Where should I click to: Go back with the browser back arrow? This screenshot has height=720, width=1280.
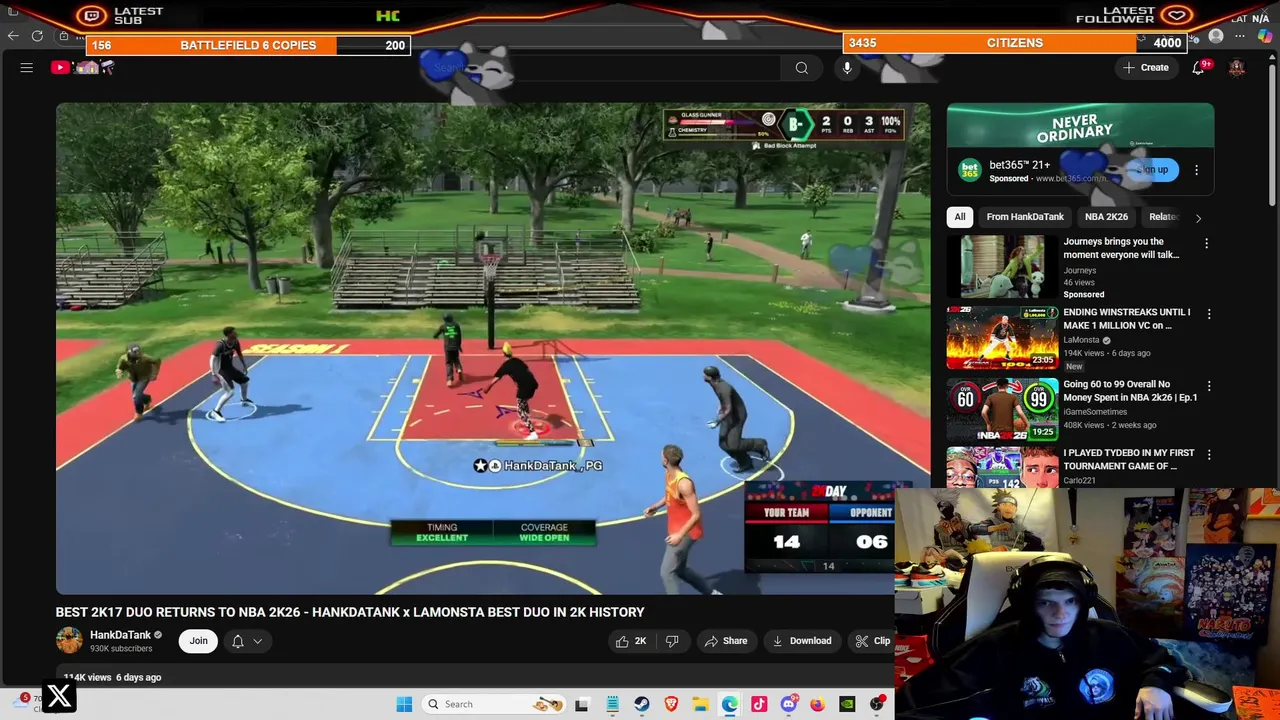12,36
